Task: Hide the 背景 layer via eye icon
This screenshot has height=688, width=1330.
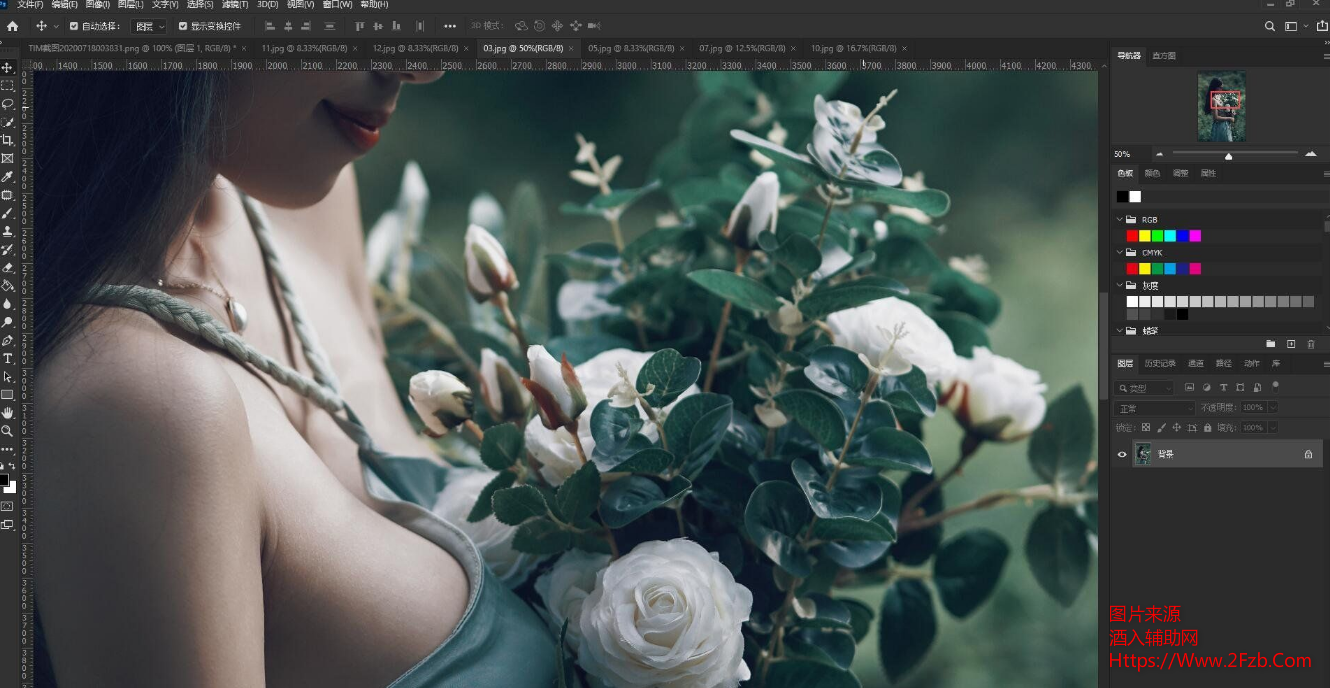Action: [x=1122, y=454]
